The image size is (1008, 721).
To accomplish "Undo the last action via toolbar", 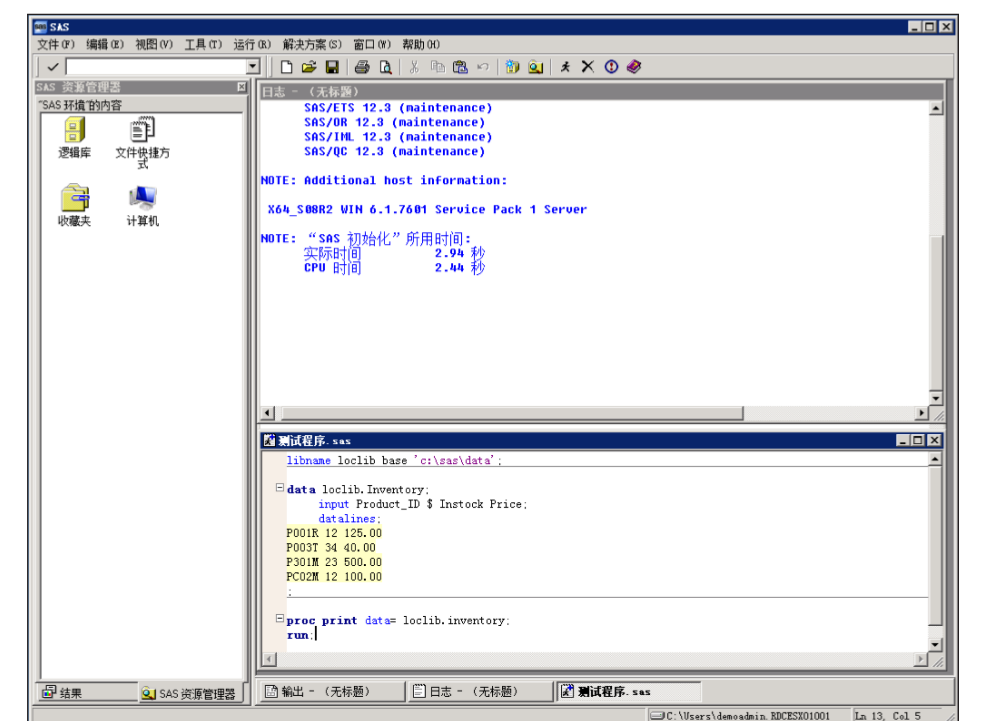I will coord(483,67).
